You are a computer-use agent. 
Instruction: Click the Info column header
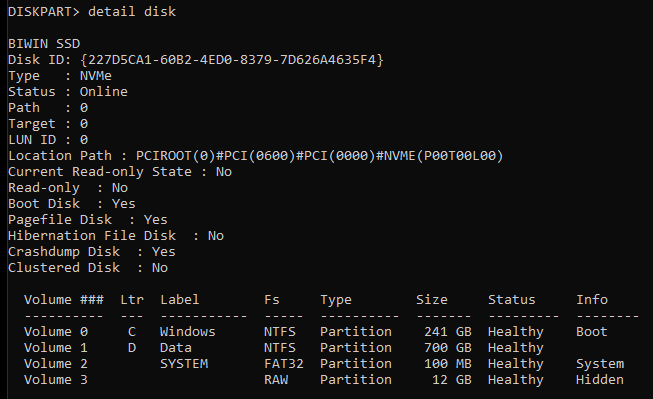pos(592,300)
